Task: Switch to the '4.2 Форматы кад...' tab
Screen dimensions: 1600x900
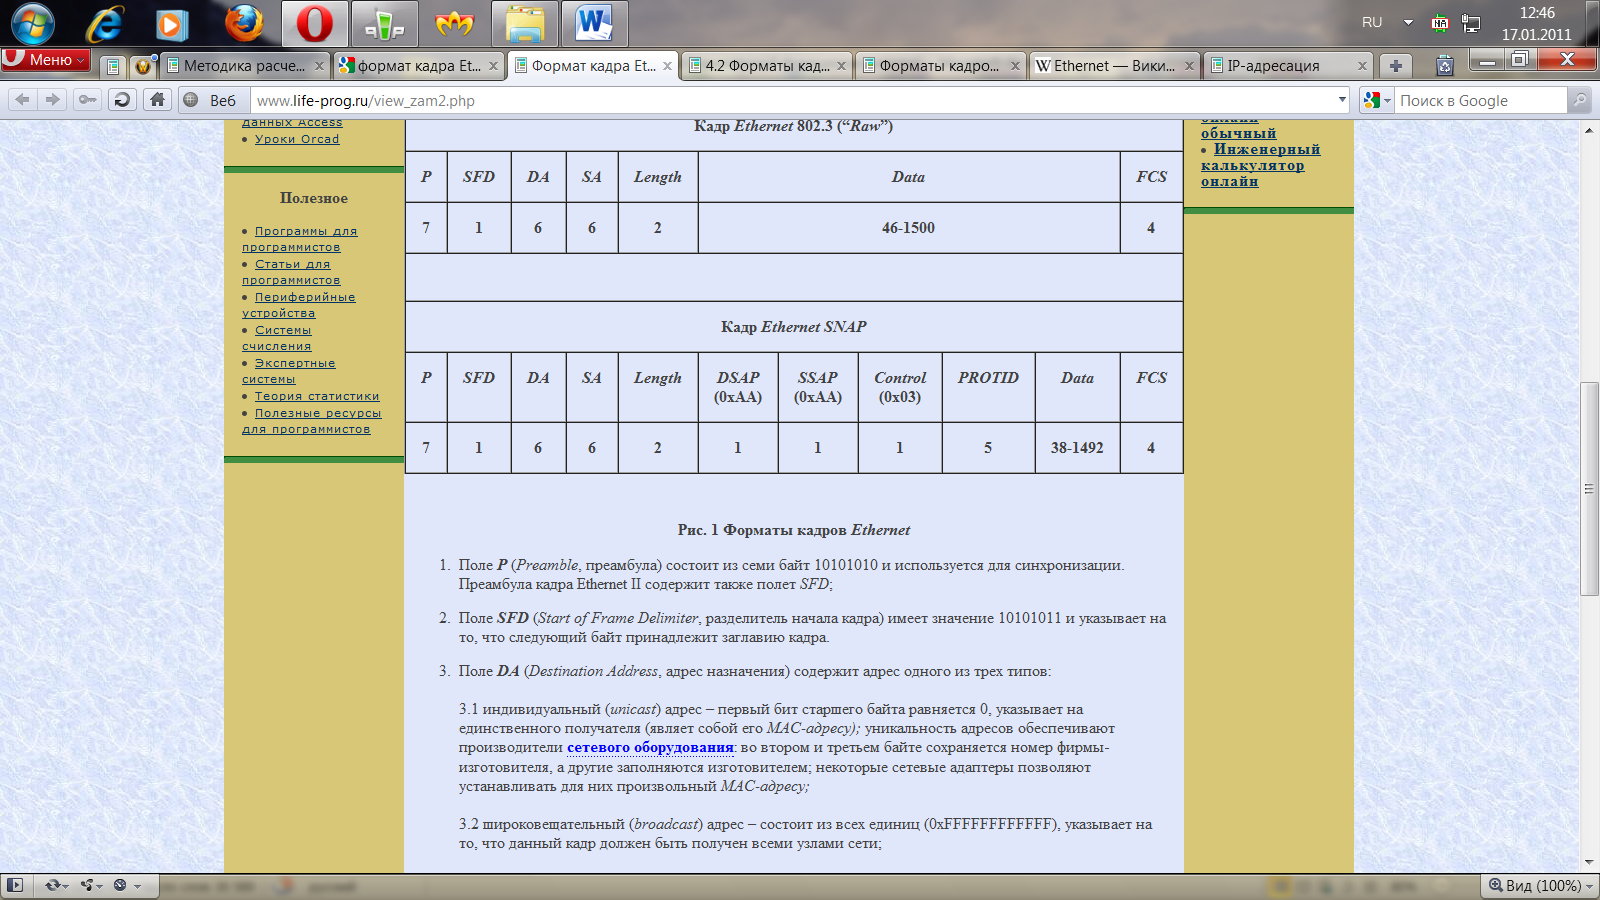Action: [767, 66]
